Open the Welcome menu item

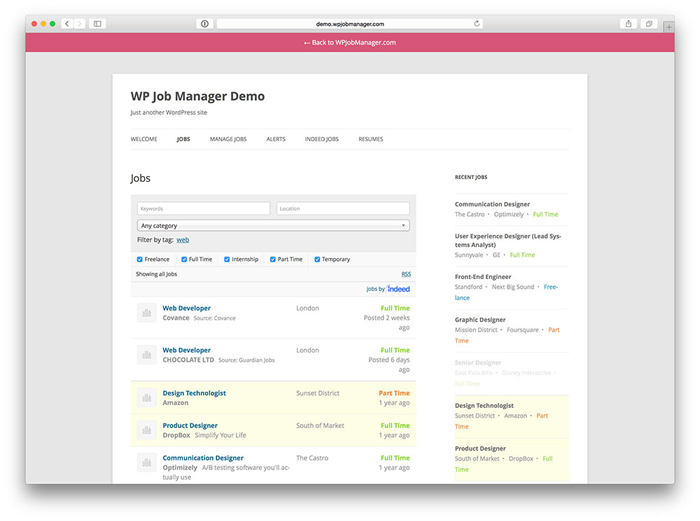144,139
